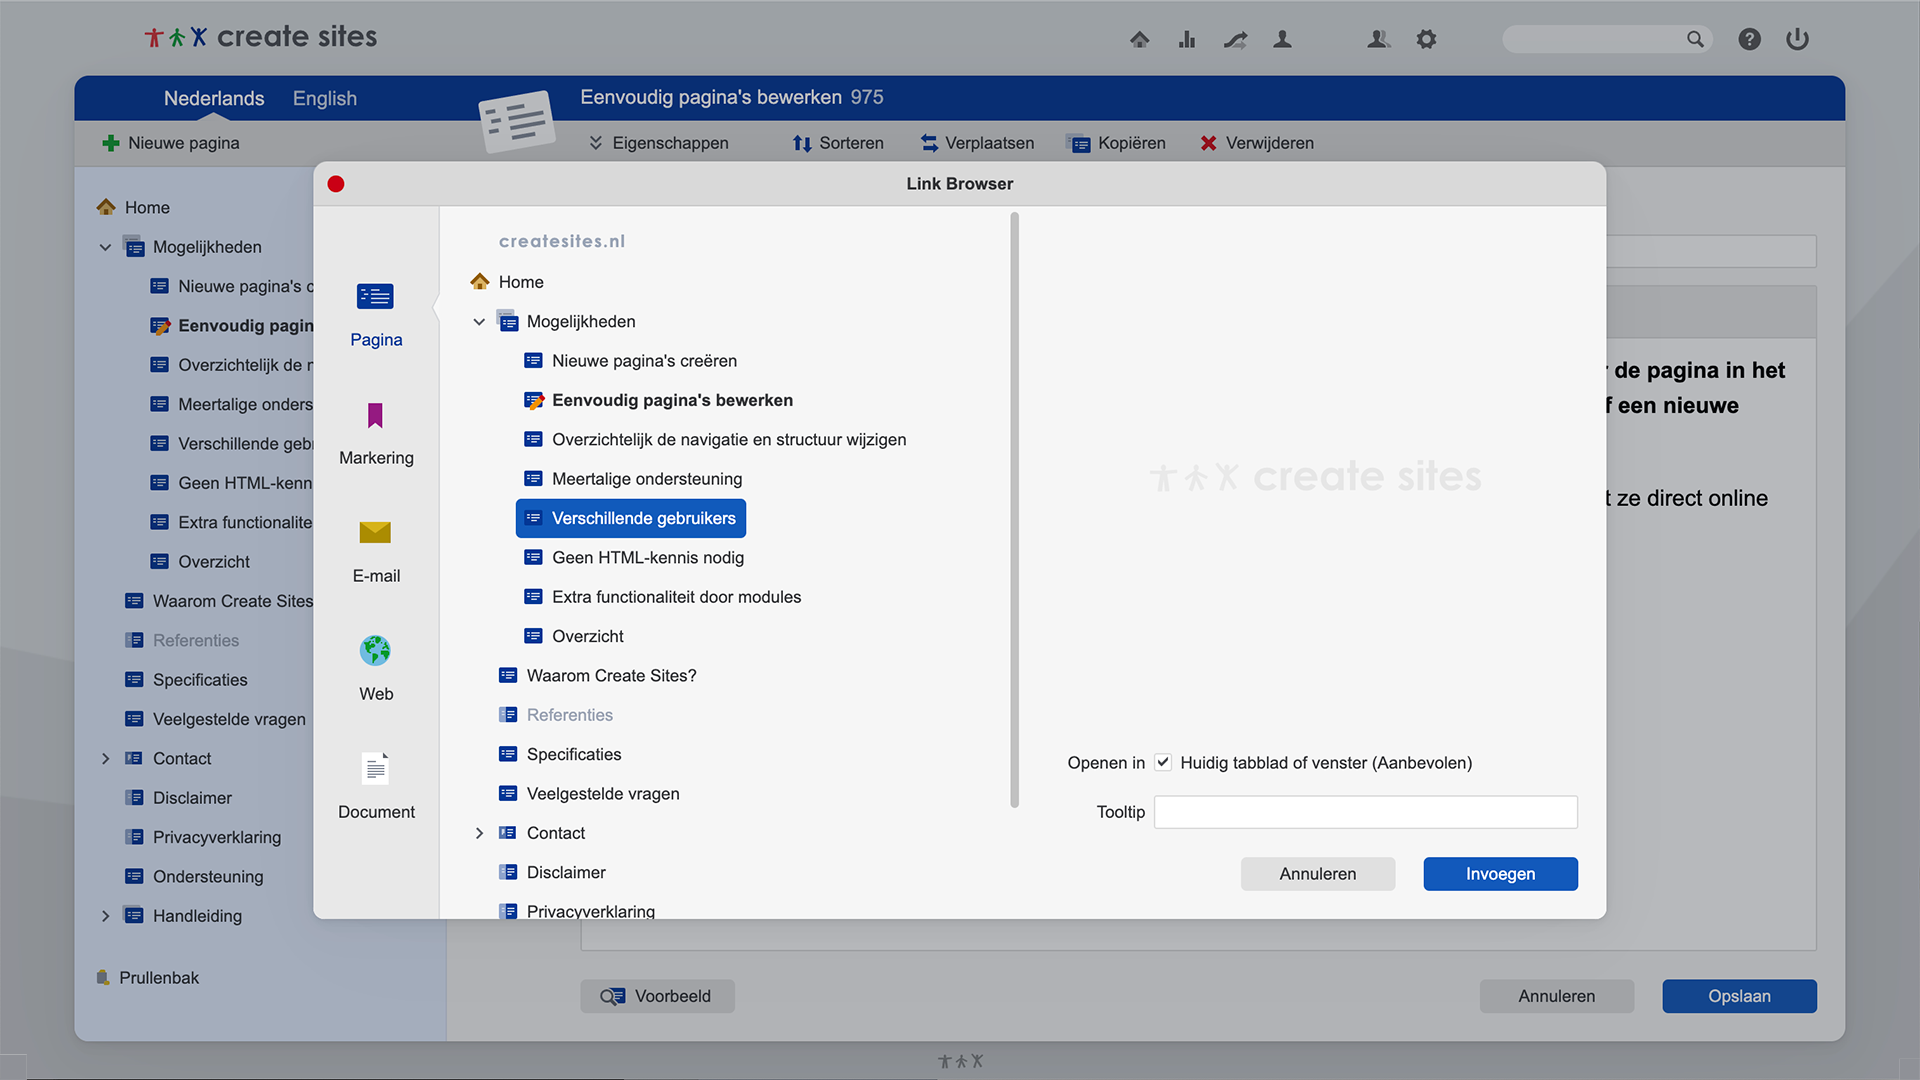Open Prullenbak trash in sidebar

[x=147, y=978]
